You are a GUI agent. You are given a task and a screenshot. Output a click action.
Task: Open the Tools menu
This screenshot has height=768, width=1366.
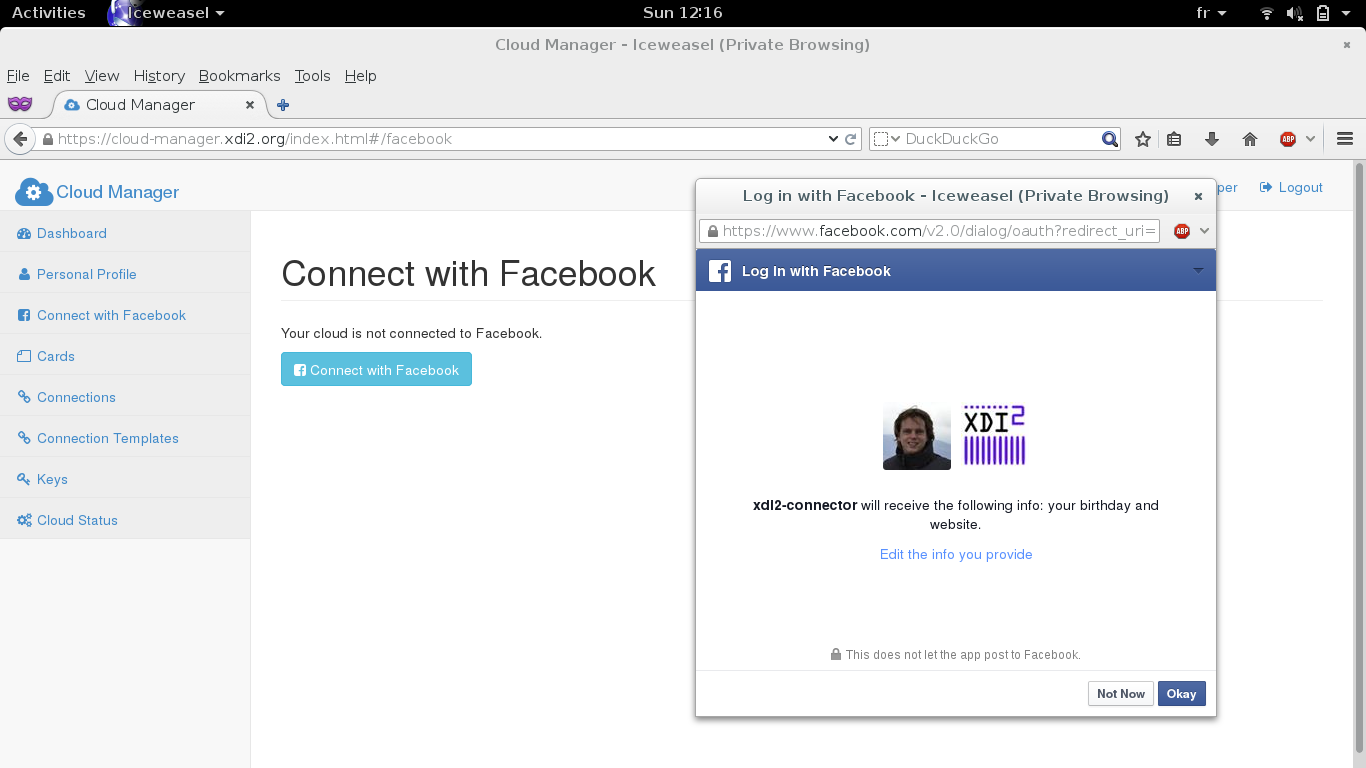(312, 76)
